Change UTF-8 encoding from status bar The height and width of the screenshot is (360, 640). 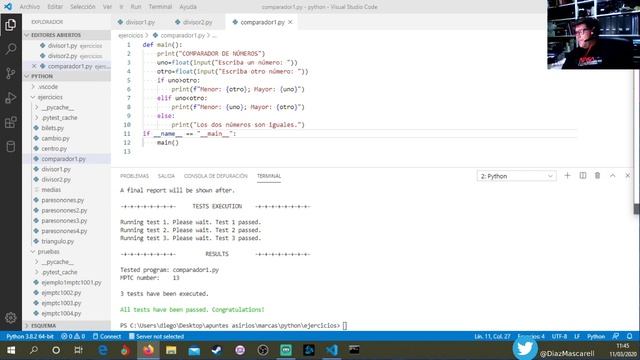(559, 336)
